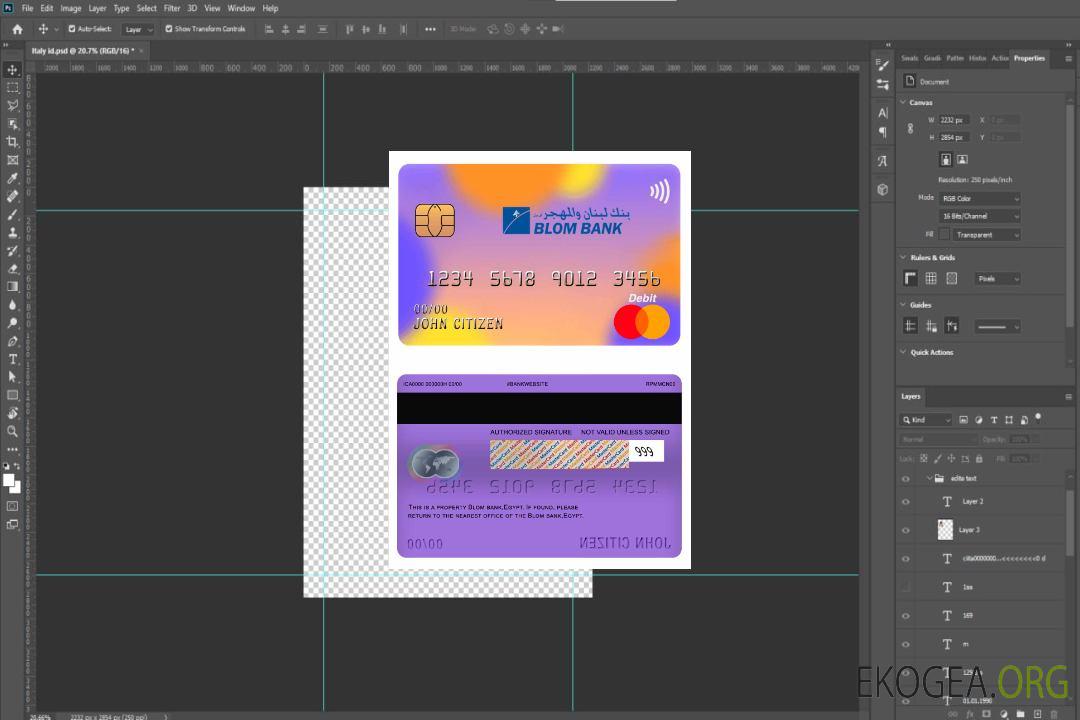Select portrait canvas orientation icon
The image size is (1080, 720).
click(x=946, y=159)
